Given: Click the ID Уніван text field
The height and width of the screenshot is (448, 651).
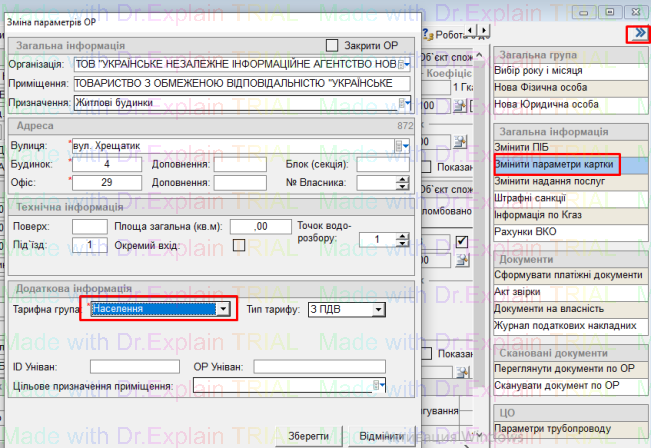Looking at the screenshot, I should click(119, 366).
